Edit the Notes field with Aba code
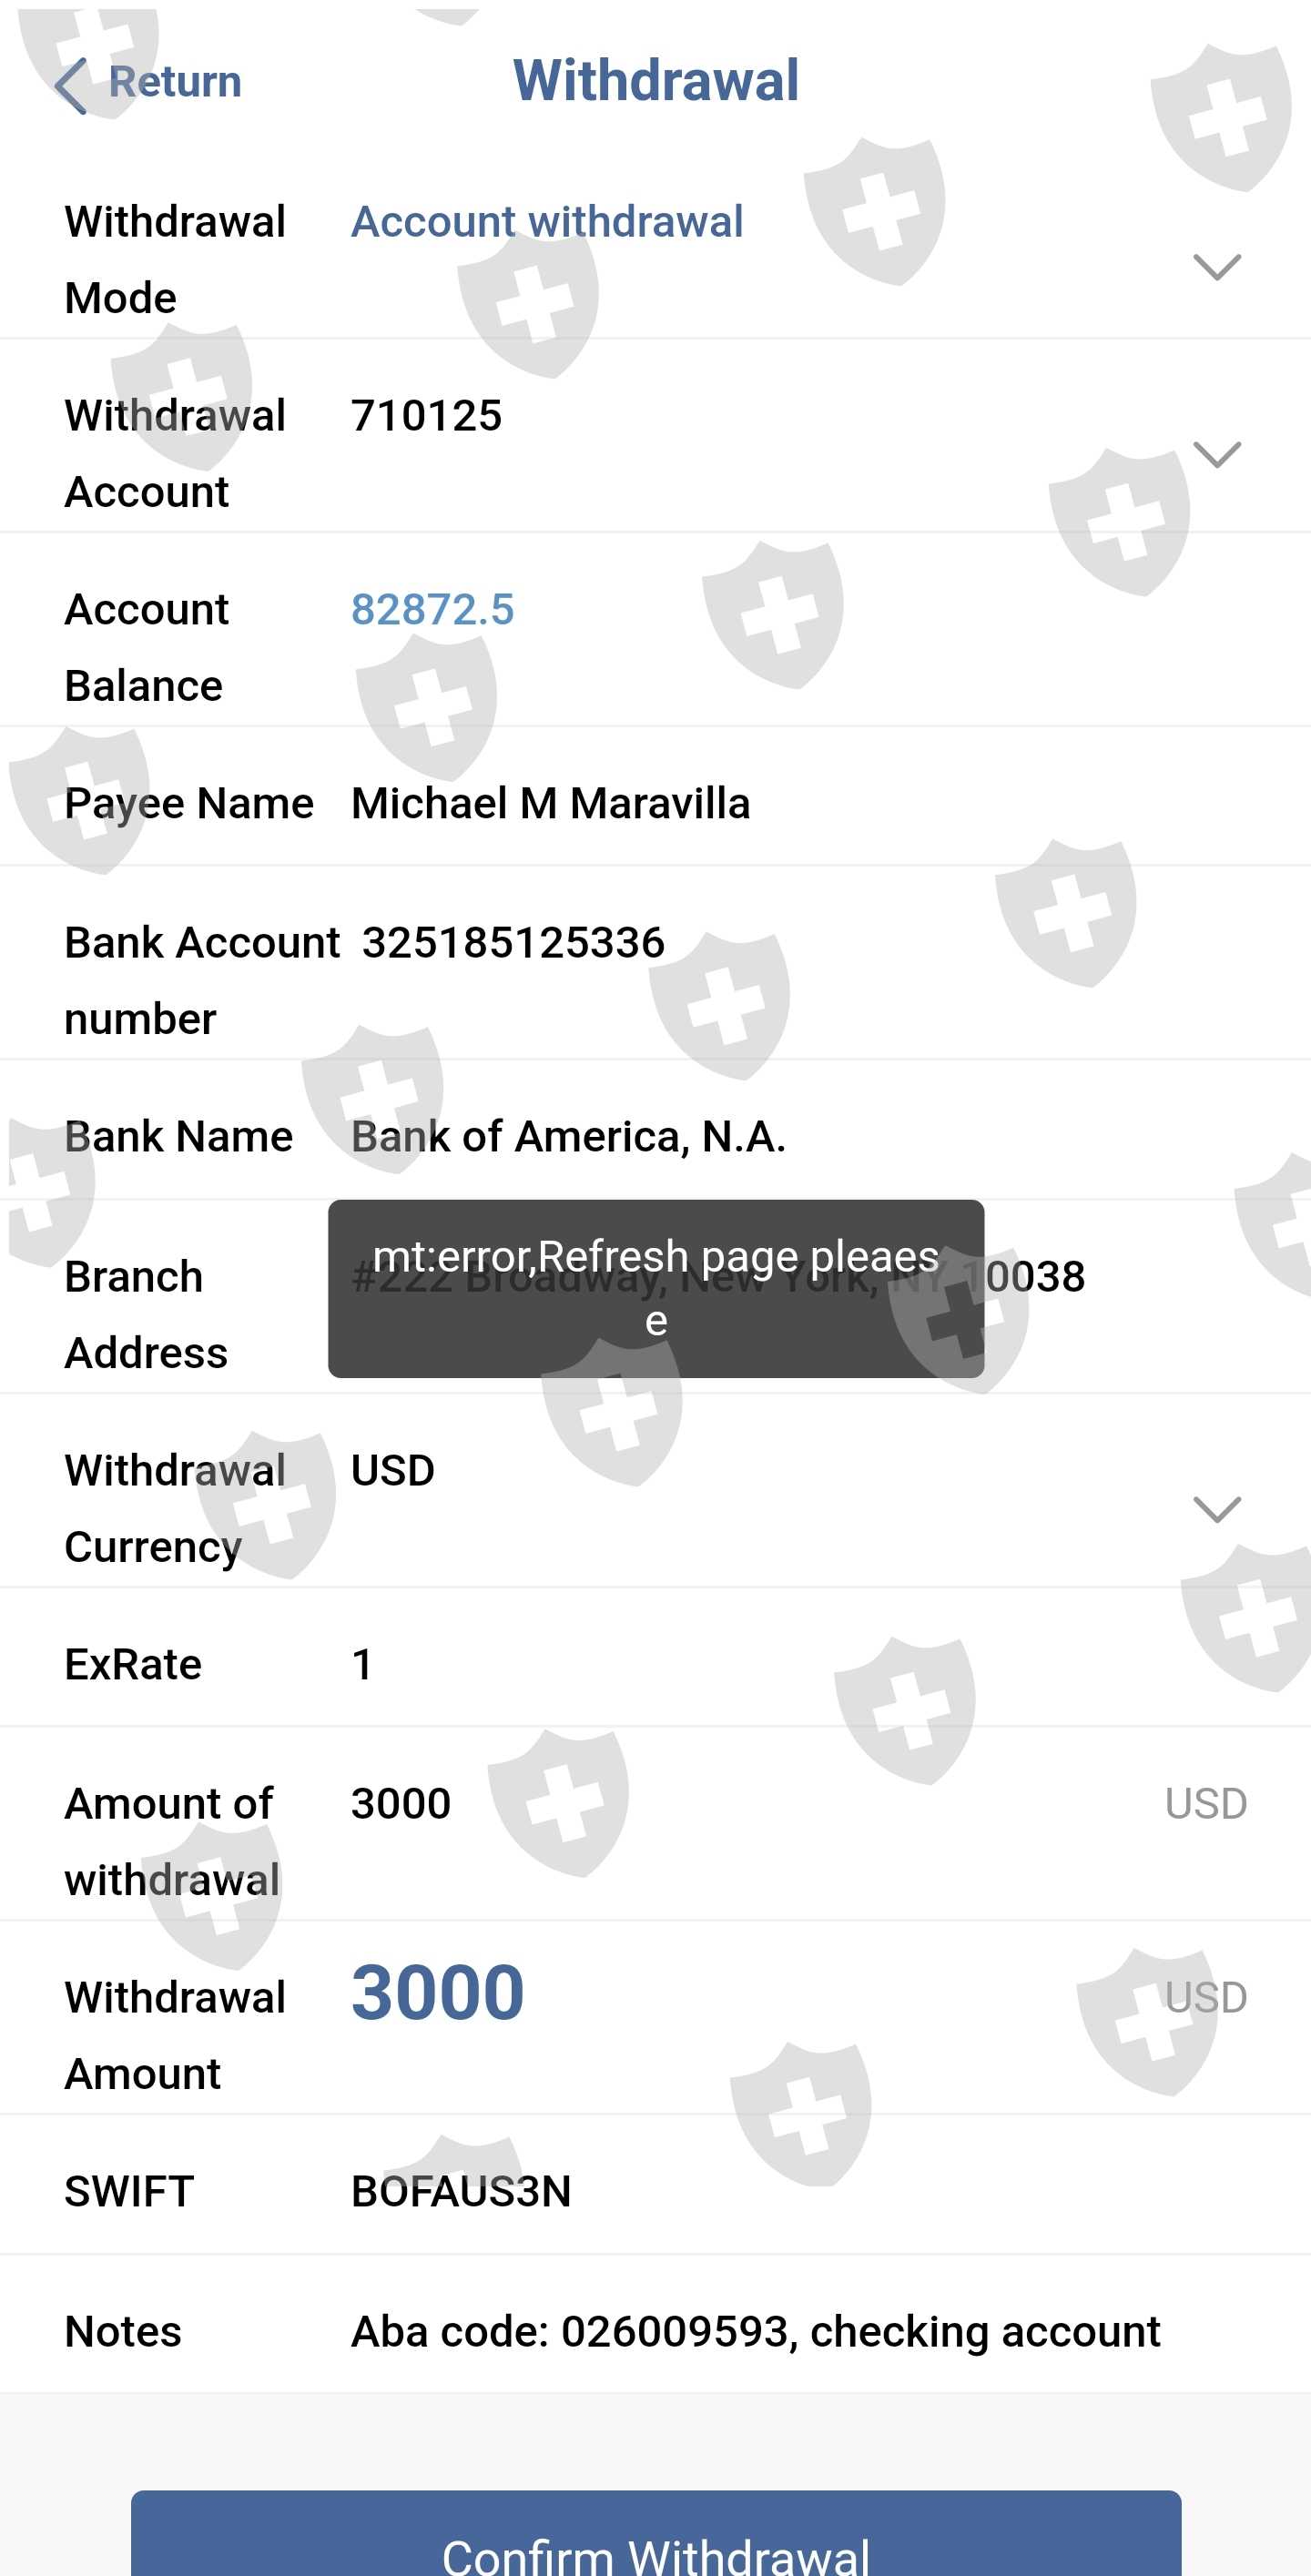Screen dimensions: 1311x2576 [x=755, y=2332]
